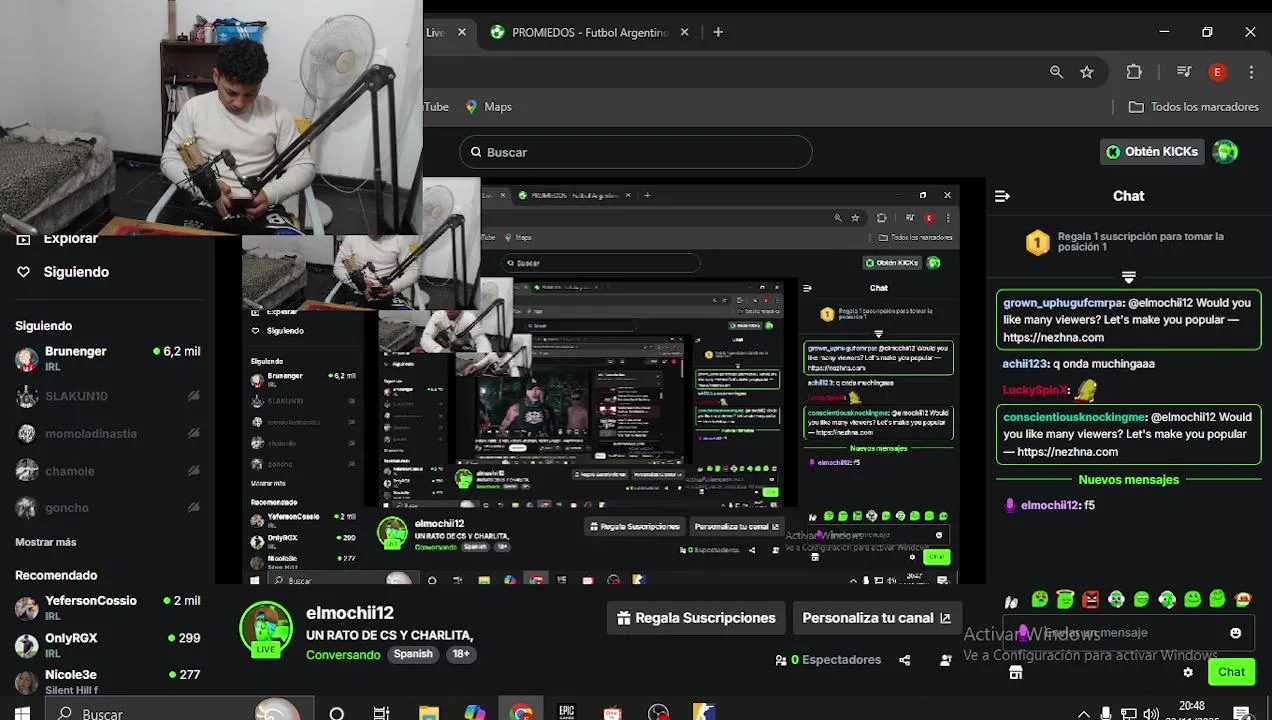Click the Nuevos mensajes divider link
Viewport: 1272px width, 720px height.
[x=1128, y=480]
